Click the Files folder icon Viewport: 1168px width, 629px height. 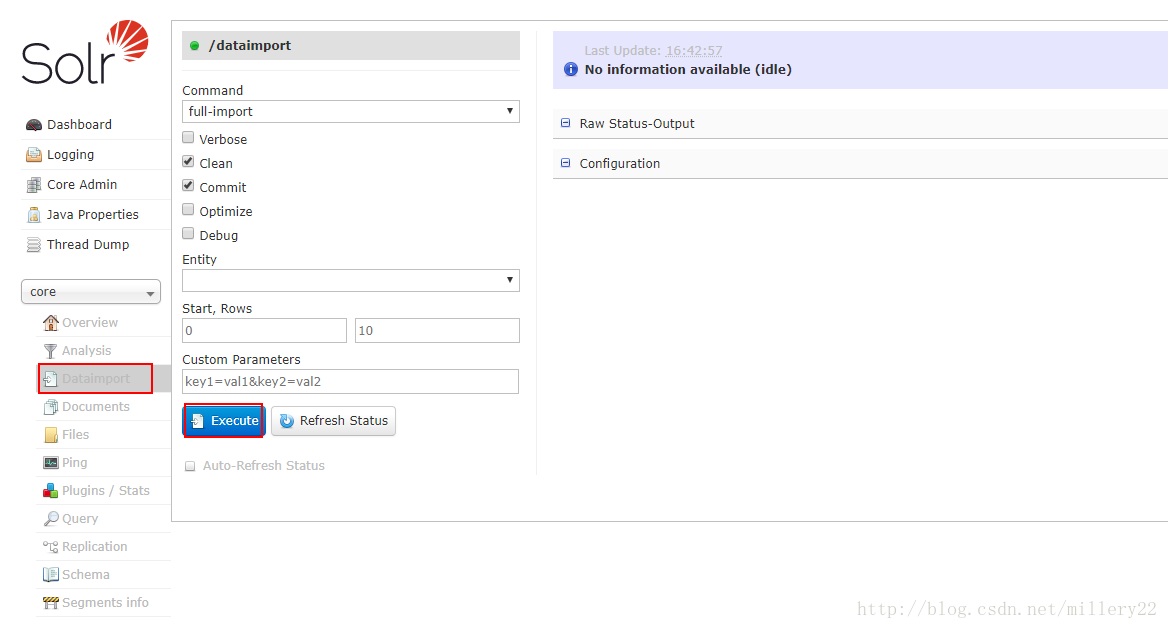51,435
